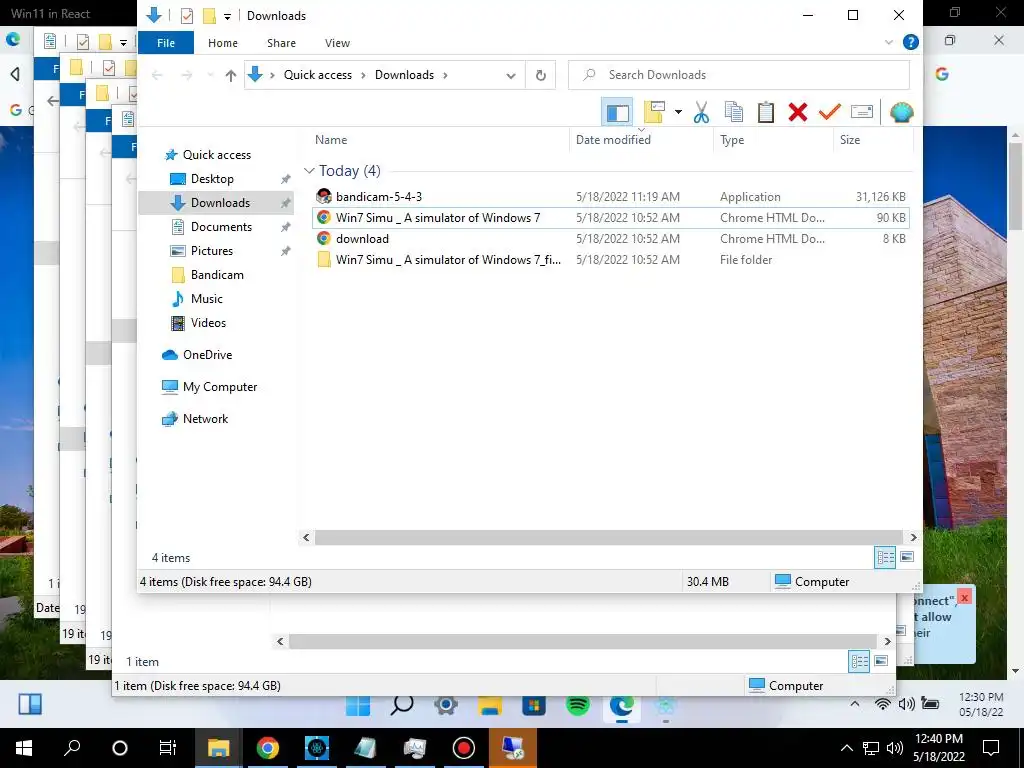
Task: Open Videos in navigation pane
Action: tap(208, 323)
